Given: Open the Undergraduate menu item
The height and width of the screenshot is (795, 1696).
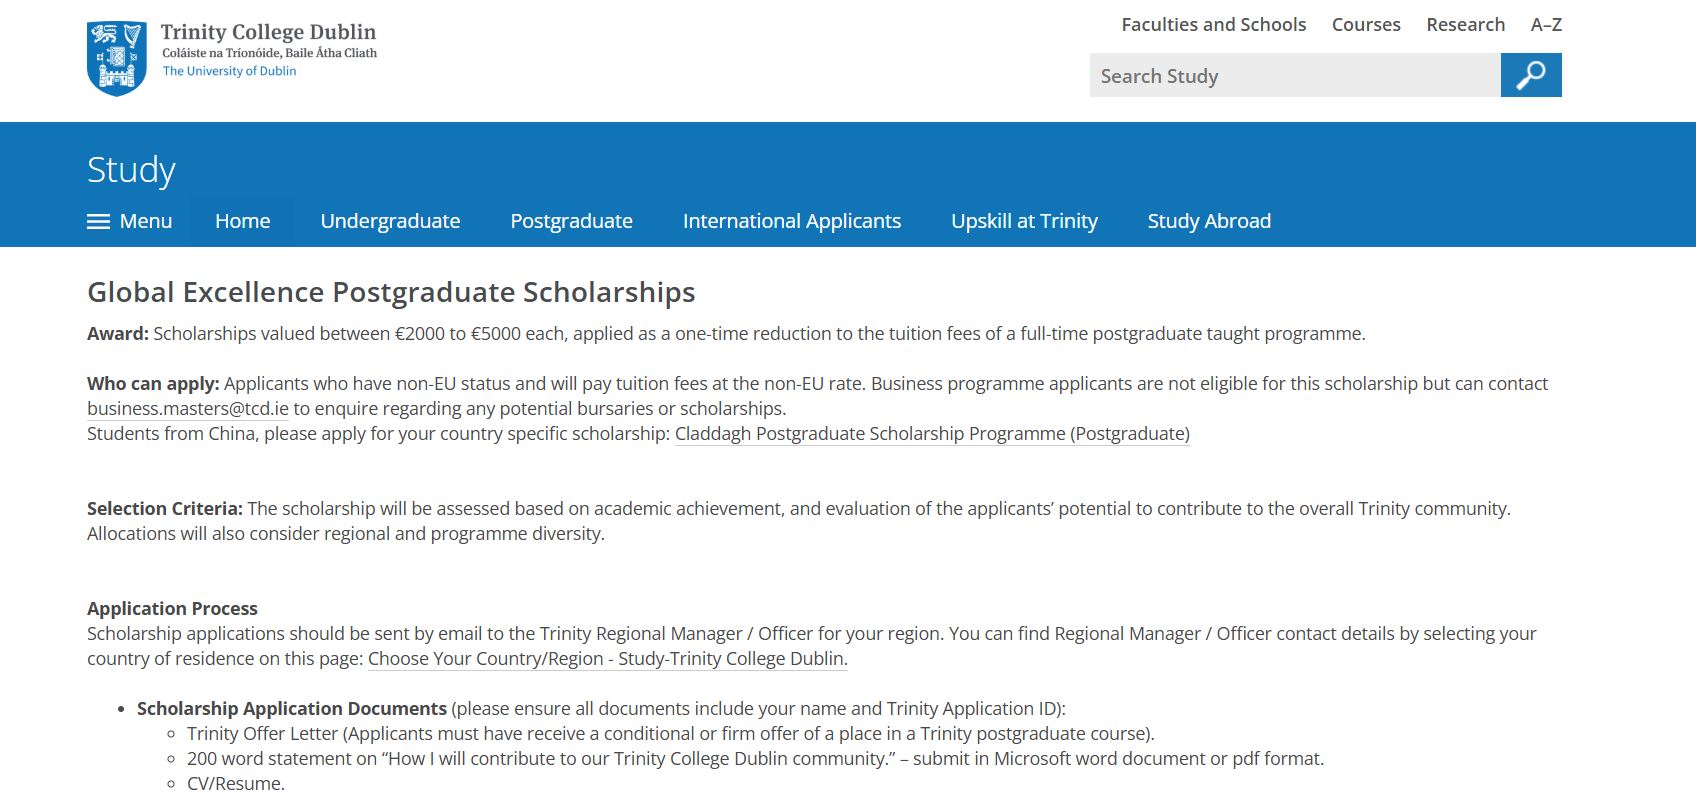Looking at the screenshot, I should 390,221.
